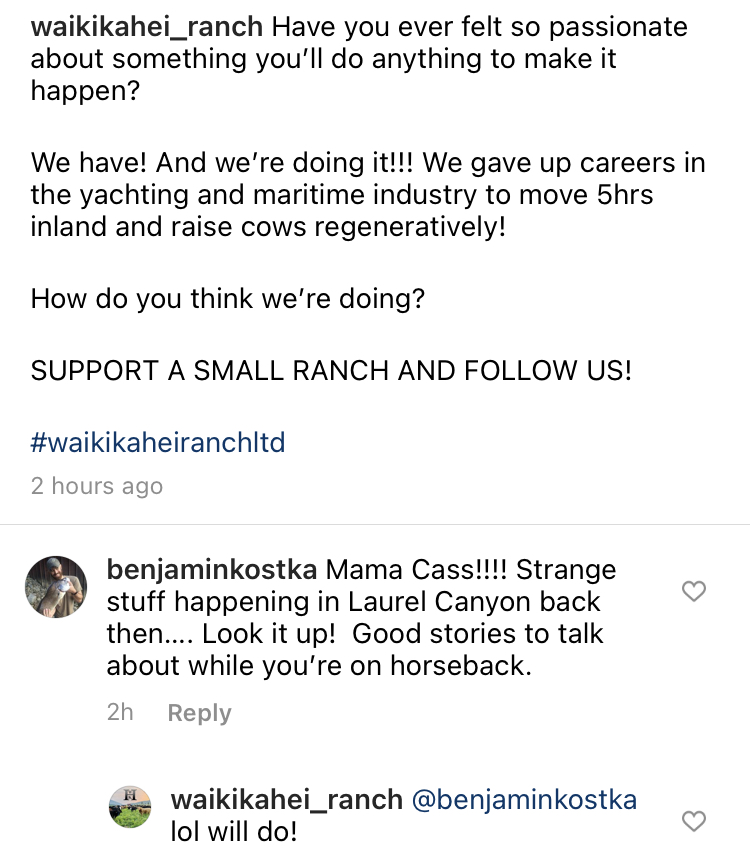Screen dimensions: 750x865
Task: Open the #waikikaheiranchltd hashtag
Action: point(158,442)
